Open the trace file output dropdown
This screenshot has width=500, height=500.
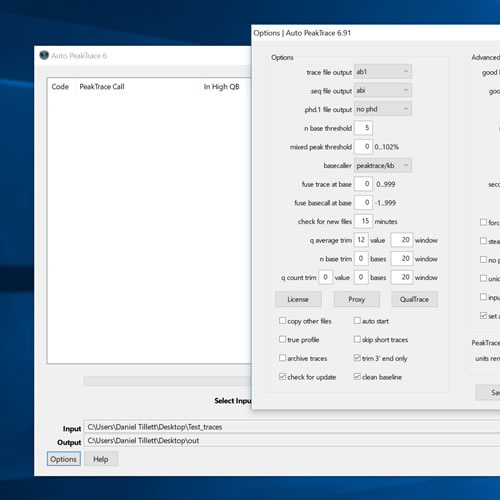383,72
